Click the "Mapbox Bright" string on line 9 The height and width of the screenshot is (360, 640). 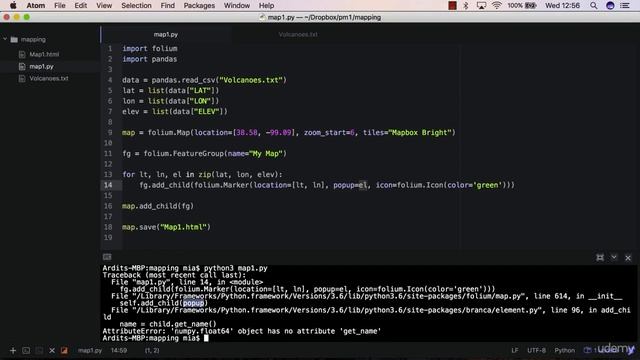pos(420,132)
